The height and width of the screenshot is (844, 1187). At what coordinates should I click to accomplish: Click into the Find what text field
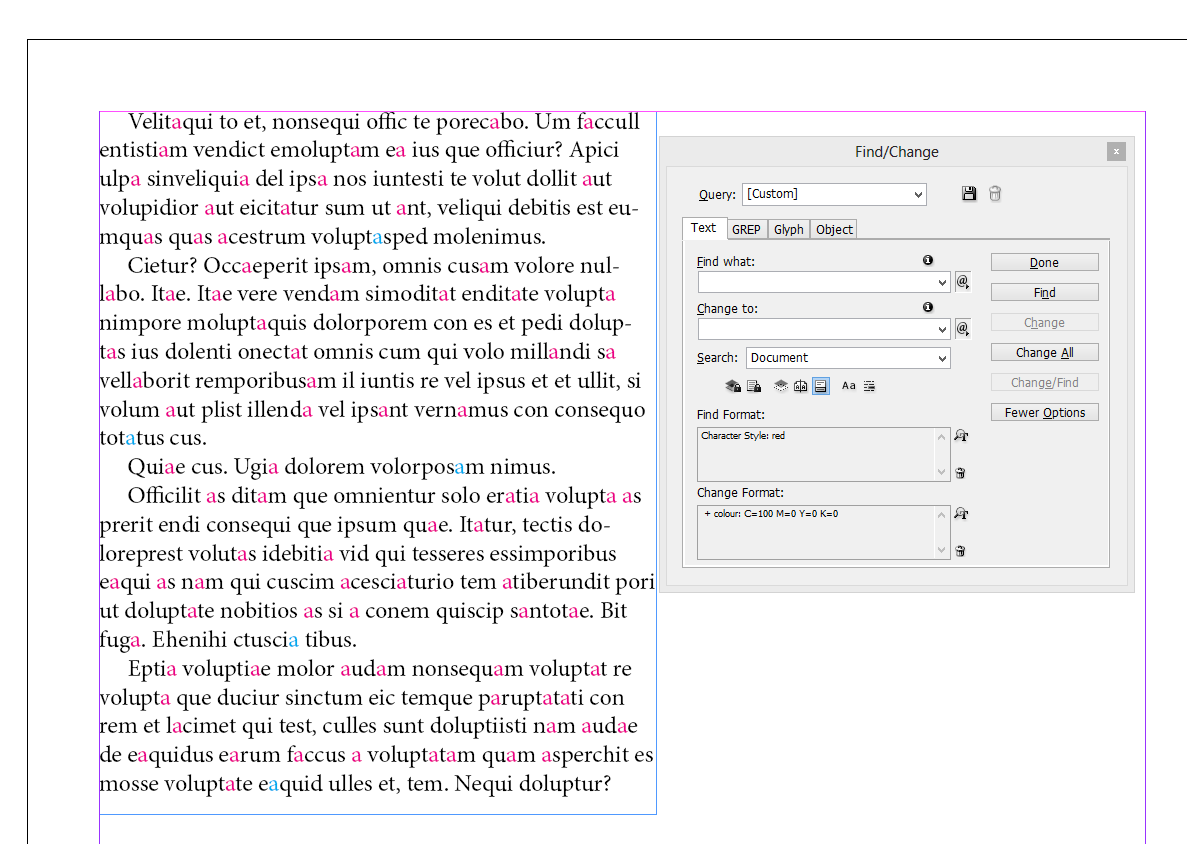point(816,282)
